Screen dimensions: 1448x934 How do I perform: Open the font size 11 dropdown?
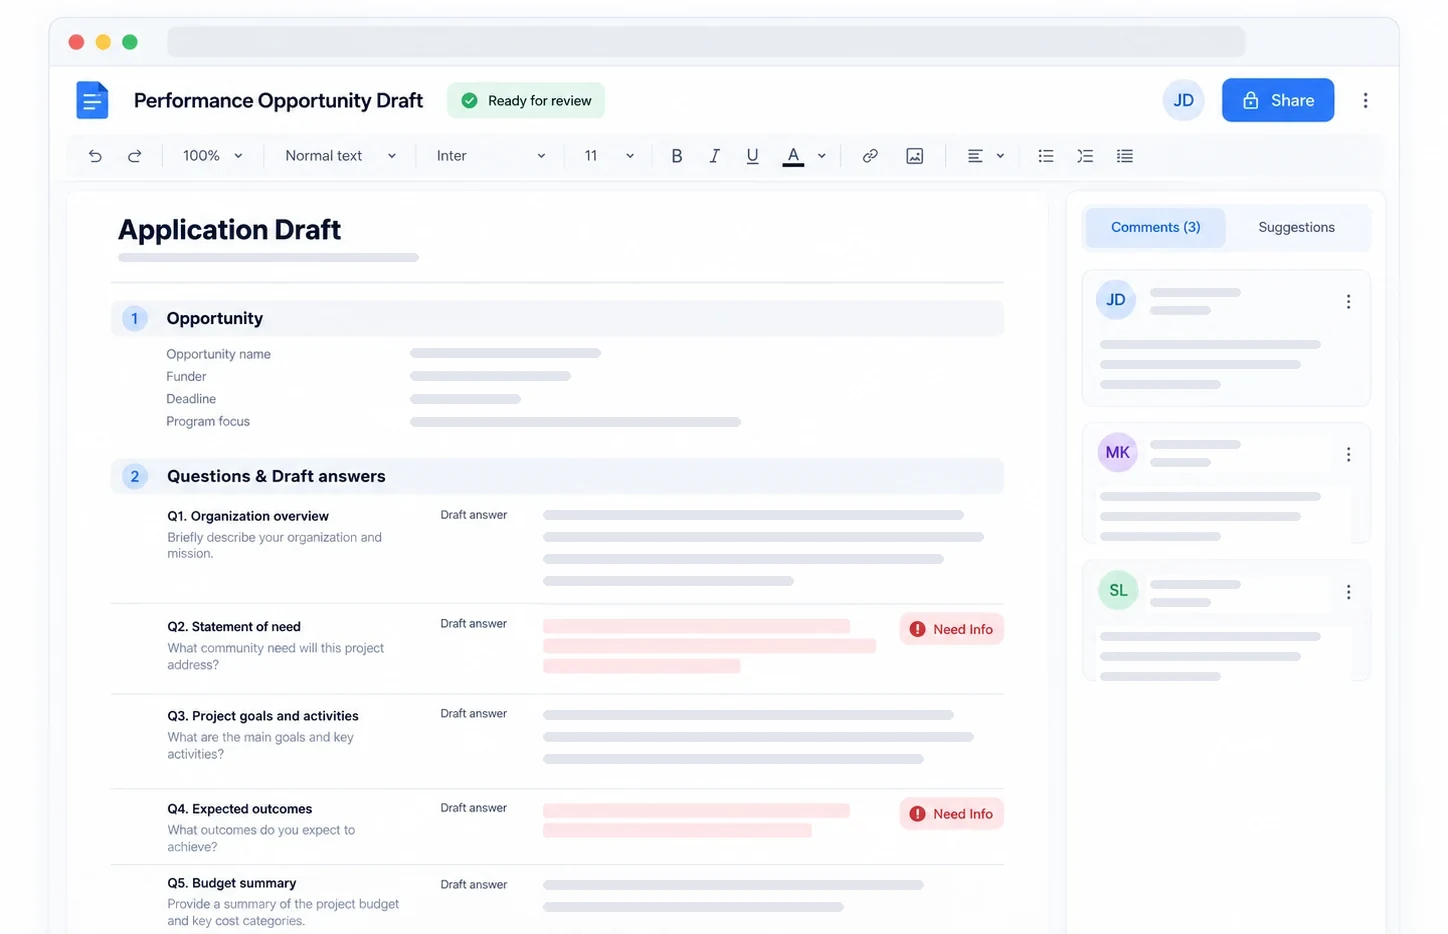tap(609, 156)
